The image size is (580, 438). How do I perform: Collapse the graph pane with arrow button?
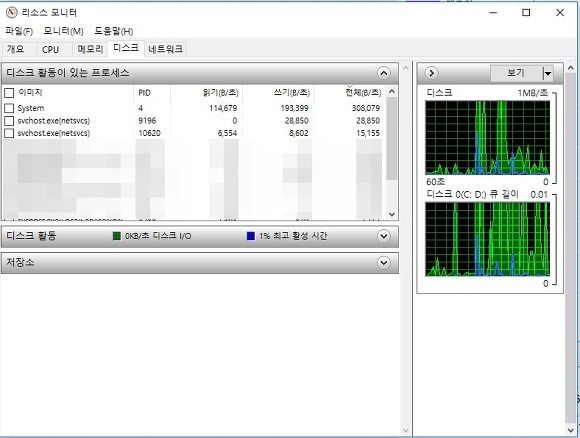coord(432,73)
